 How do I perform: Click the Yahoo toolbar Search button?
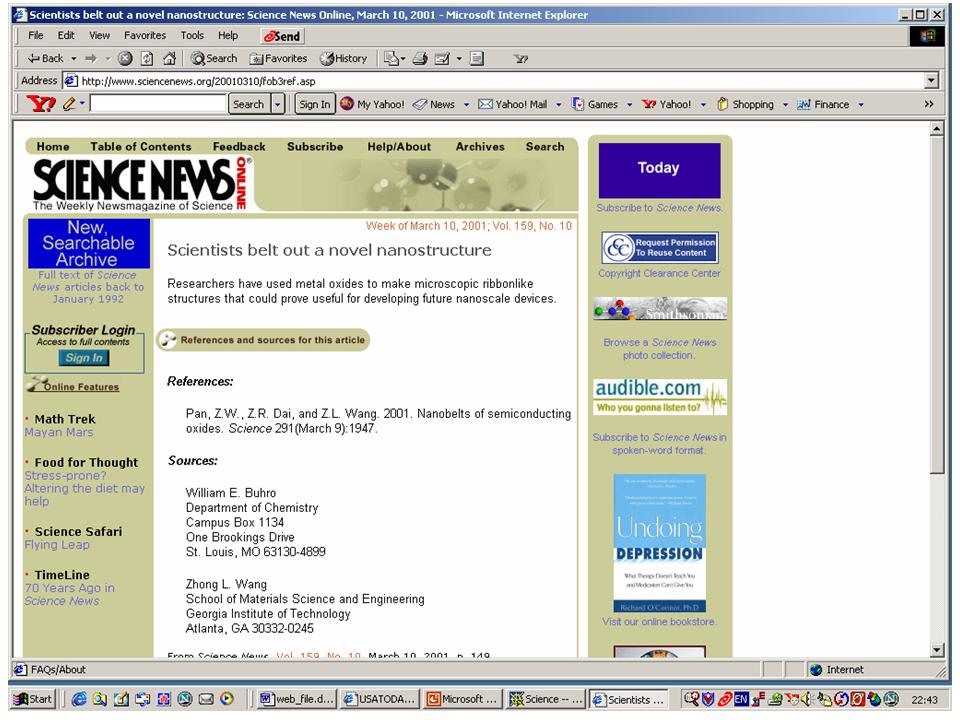[248, 104]
